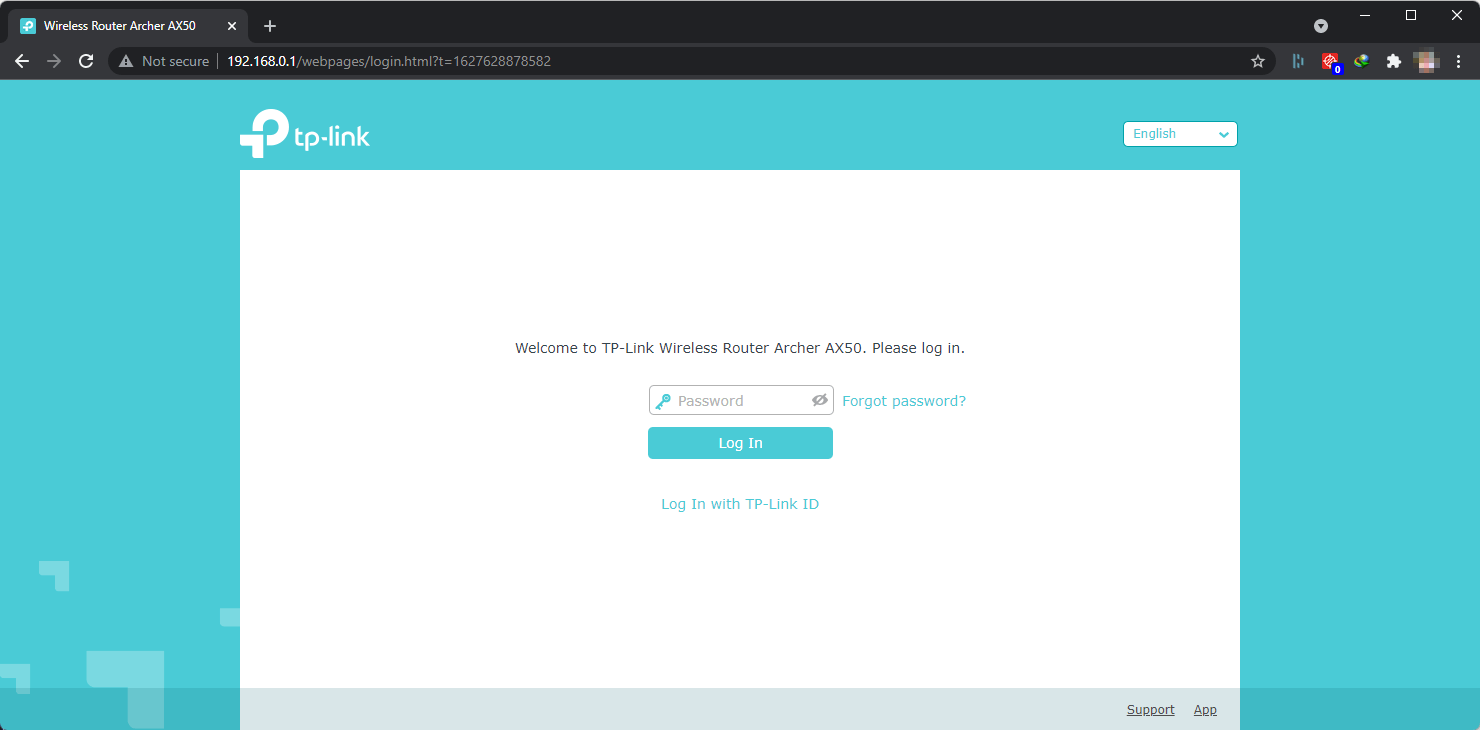
Task: Open Chrome three-dot menu
Action: [x=1458, y=61]
